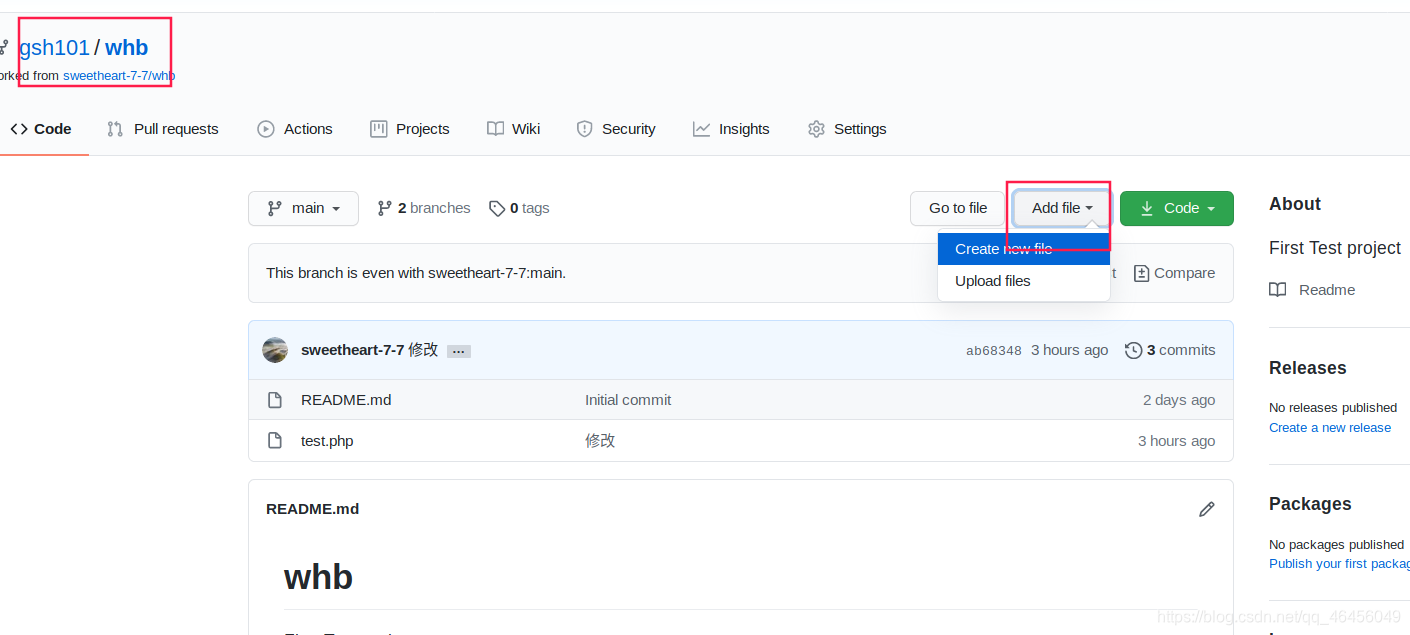Open the forked-from sweetheart-7-7/whb link
Viewport: 1410px width, 635px height.
click(119, 75)
